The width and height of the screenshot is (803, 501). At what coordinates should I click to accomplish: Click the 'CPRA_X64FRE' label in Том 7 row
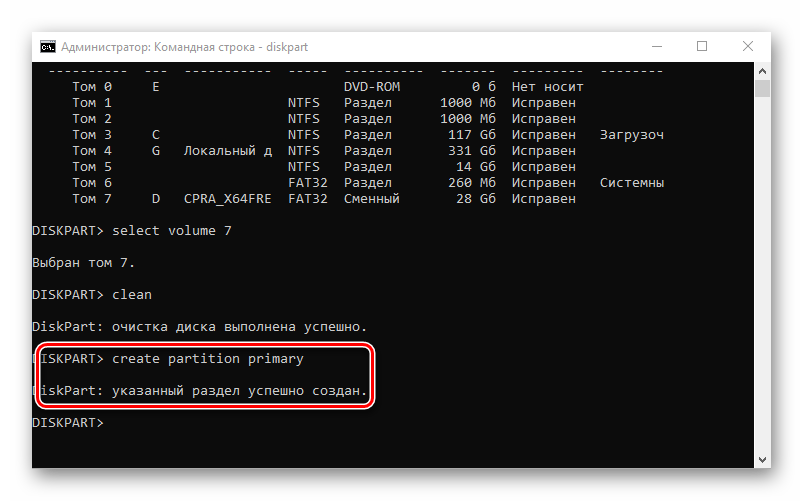228,199
